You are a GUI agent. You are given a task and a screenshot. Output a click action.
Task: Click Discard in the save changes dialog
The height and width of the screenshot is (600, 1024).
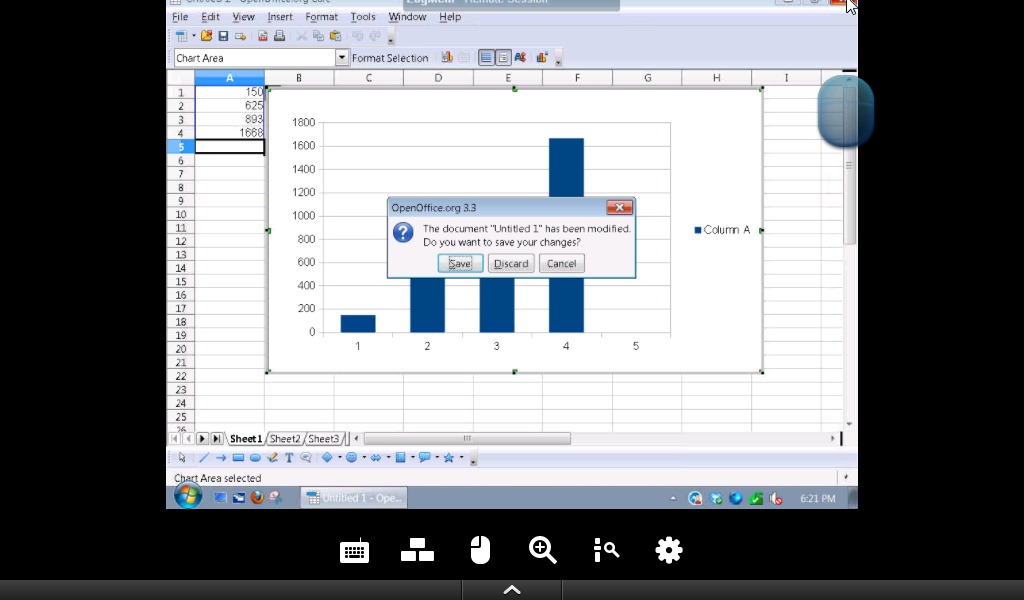point(511,264)
